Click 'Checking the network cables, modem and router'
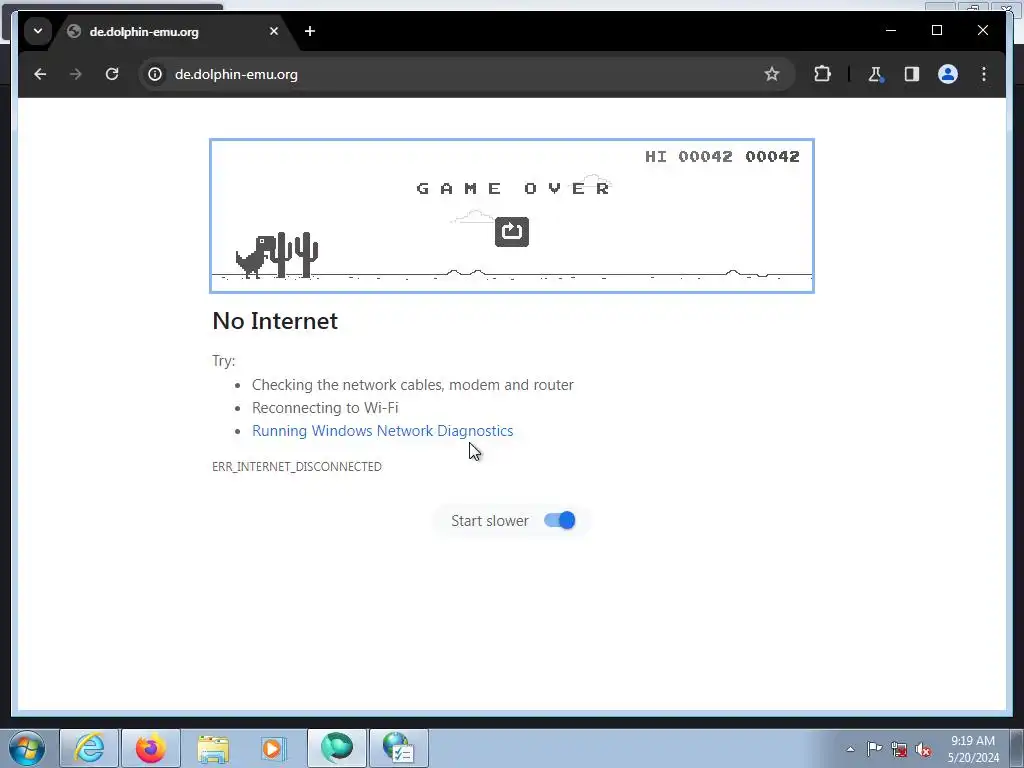 pyautogui.click(x=413, y=385)
